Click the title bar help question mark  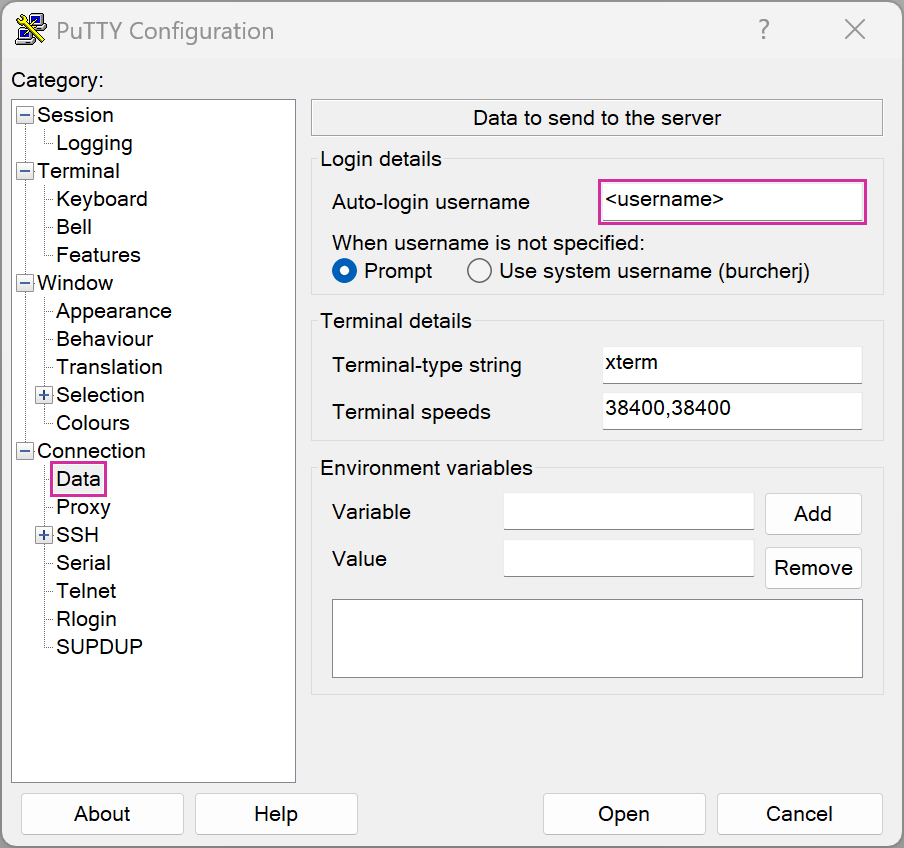coord(764,30)
